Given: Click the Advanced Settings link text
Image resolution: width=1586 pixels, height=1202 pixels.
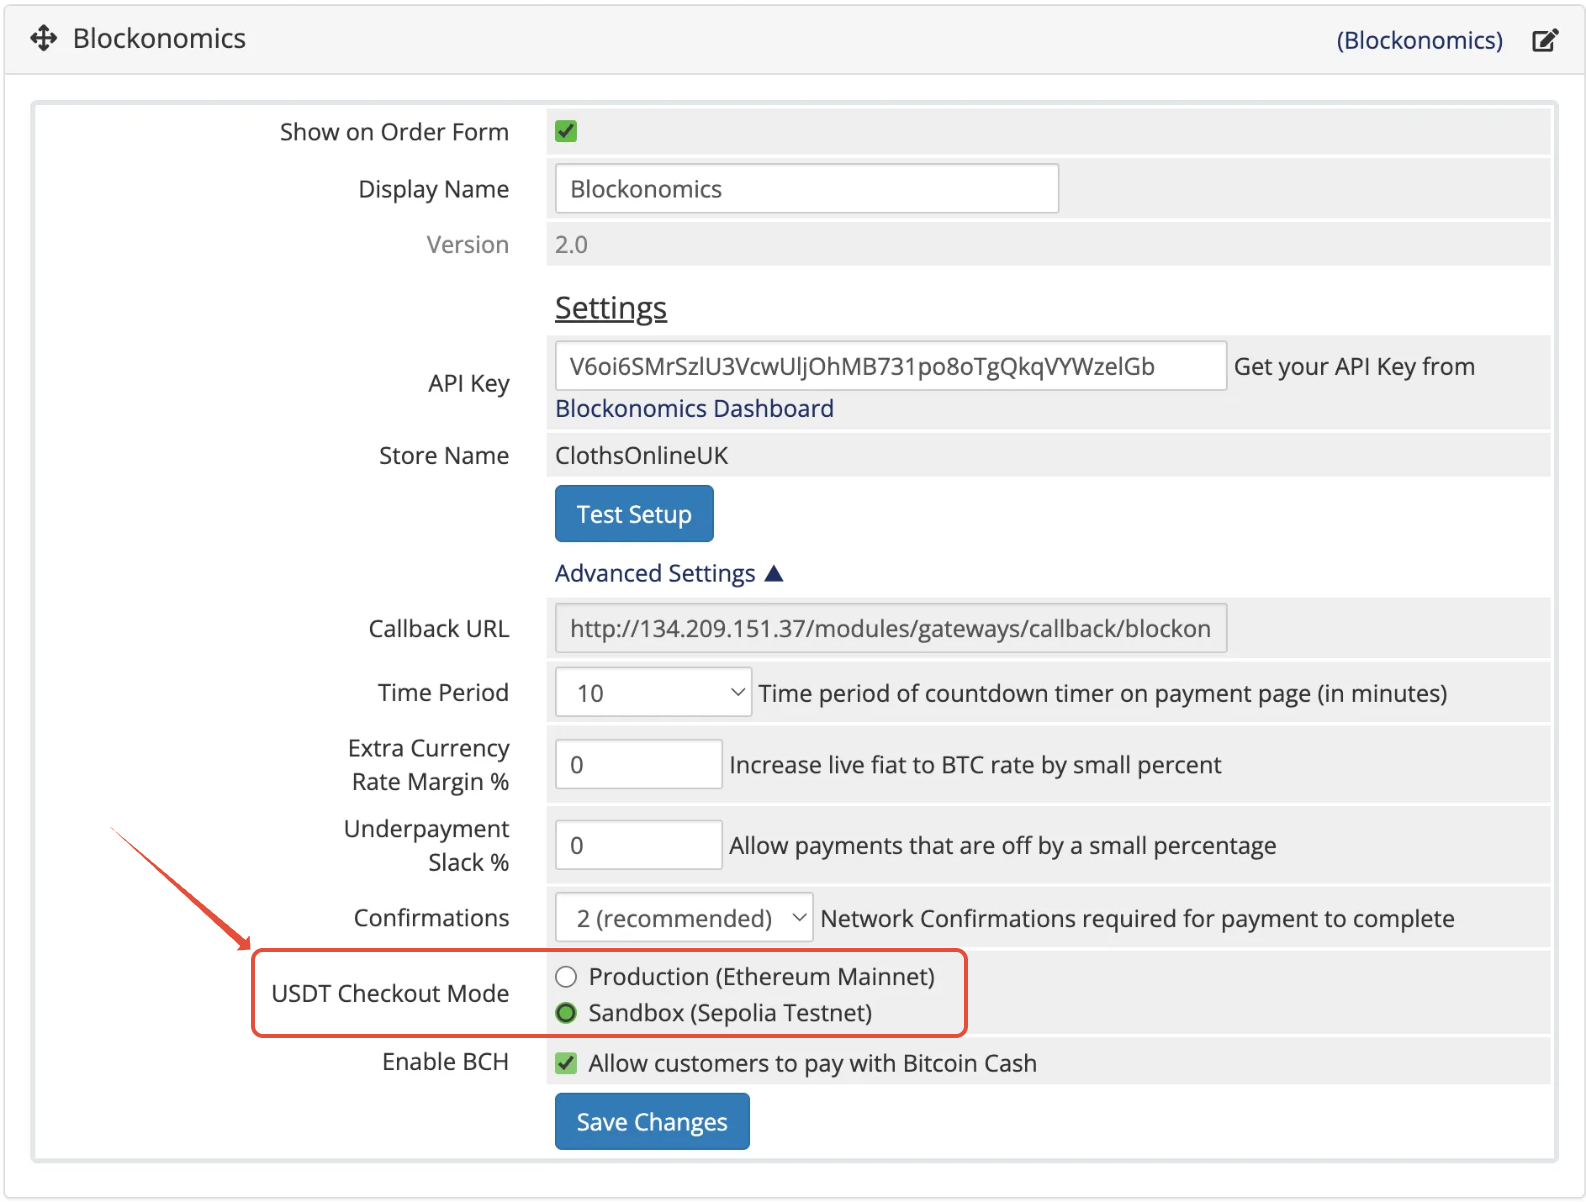Looking at the screenshot, I should pyautogui.click(x=655, y=573).
